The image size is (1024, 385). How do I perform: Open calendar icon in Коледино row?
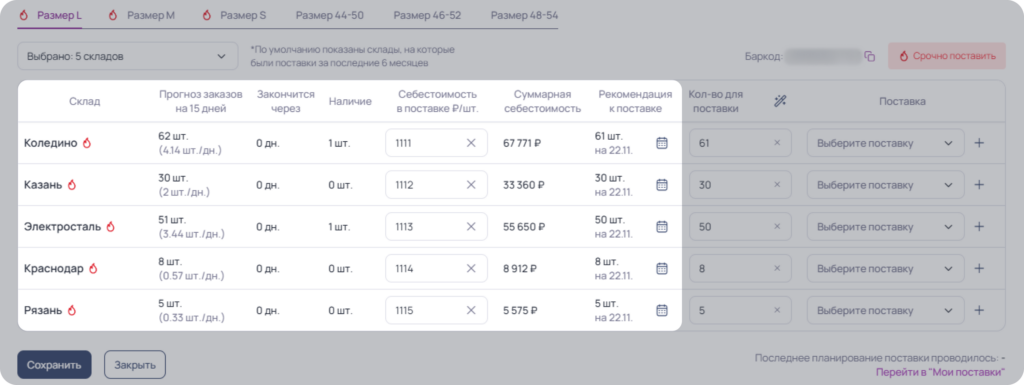tap(662, 143)
